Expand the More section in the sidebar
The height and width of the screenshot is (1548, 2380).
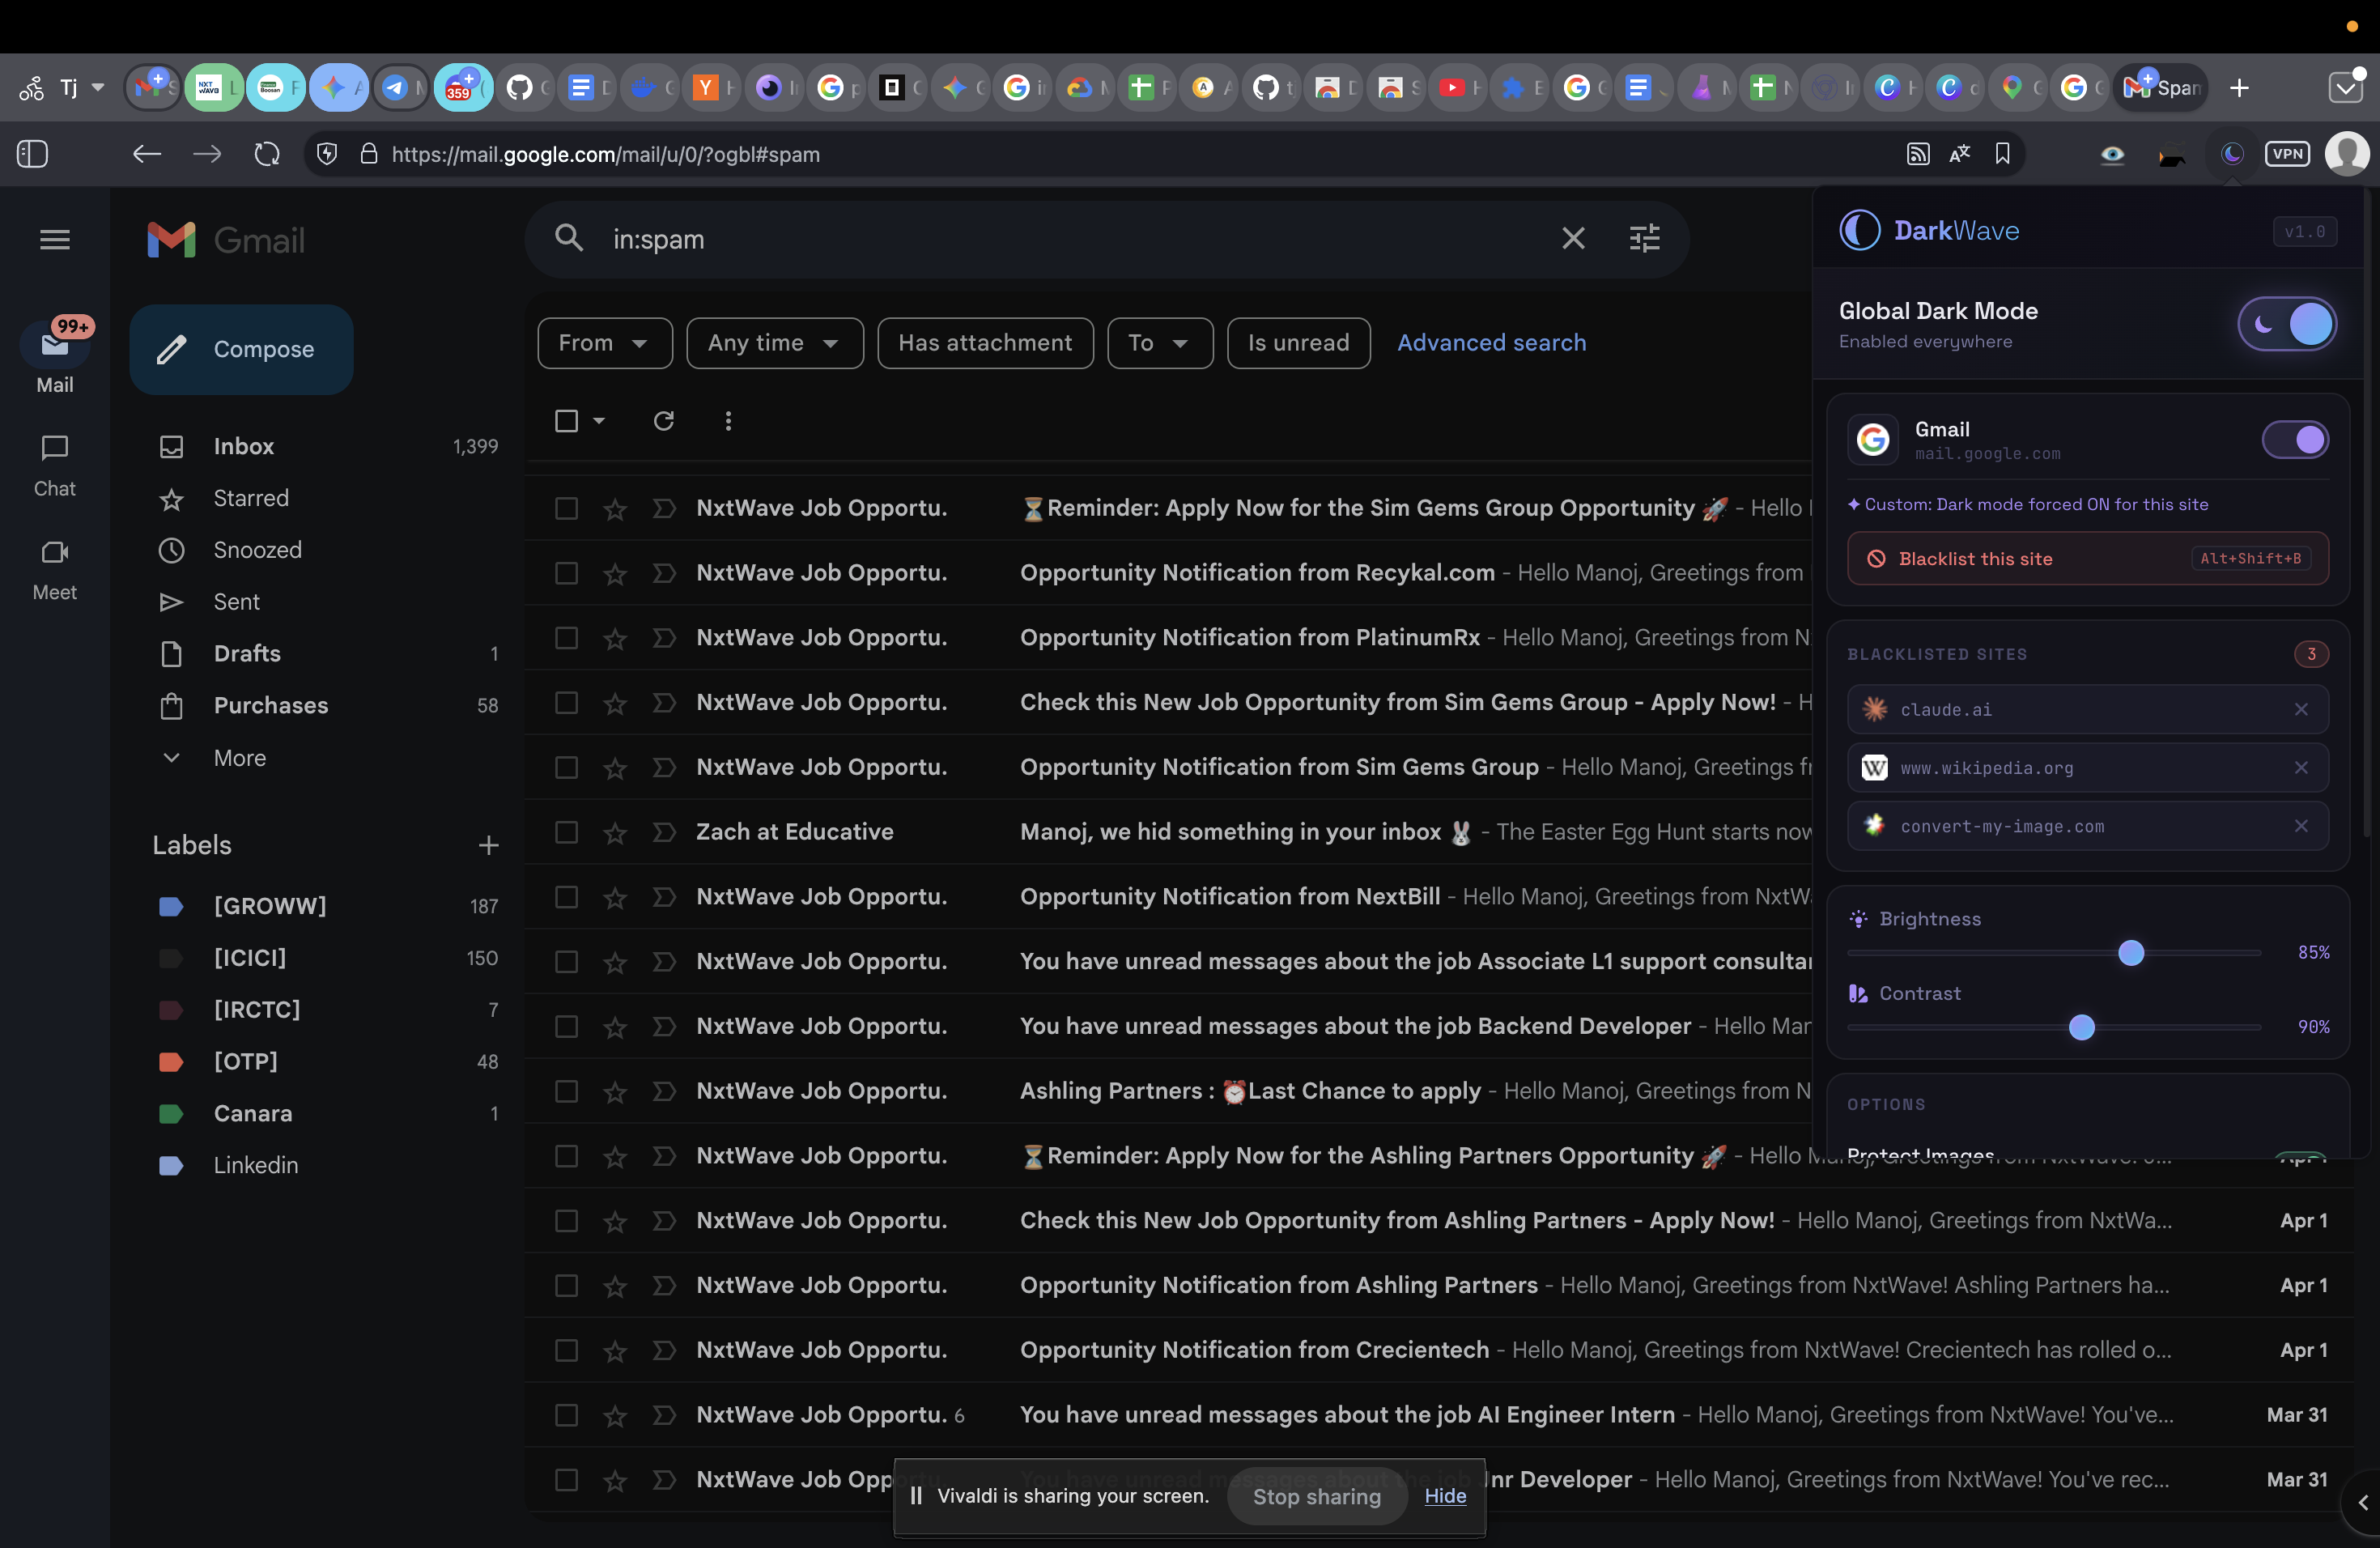coord(238,757)
